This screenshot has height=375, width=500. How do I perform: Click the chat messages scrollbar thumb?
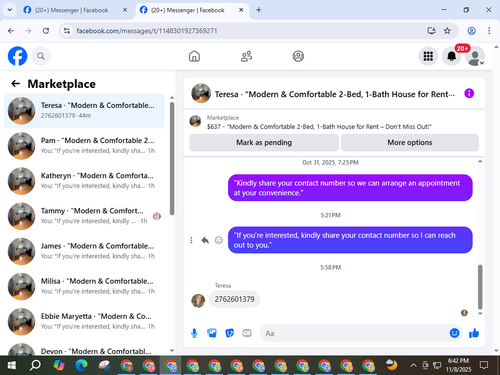480,287
